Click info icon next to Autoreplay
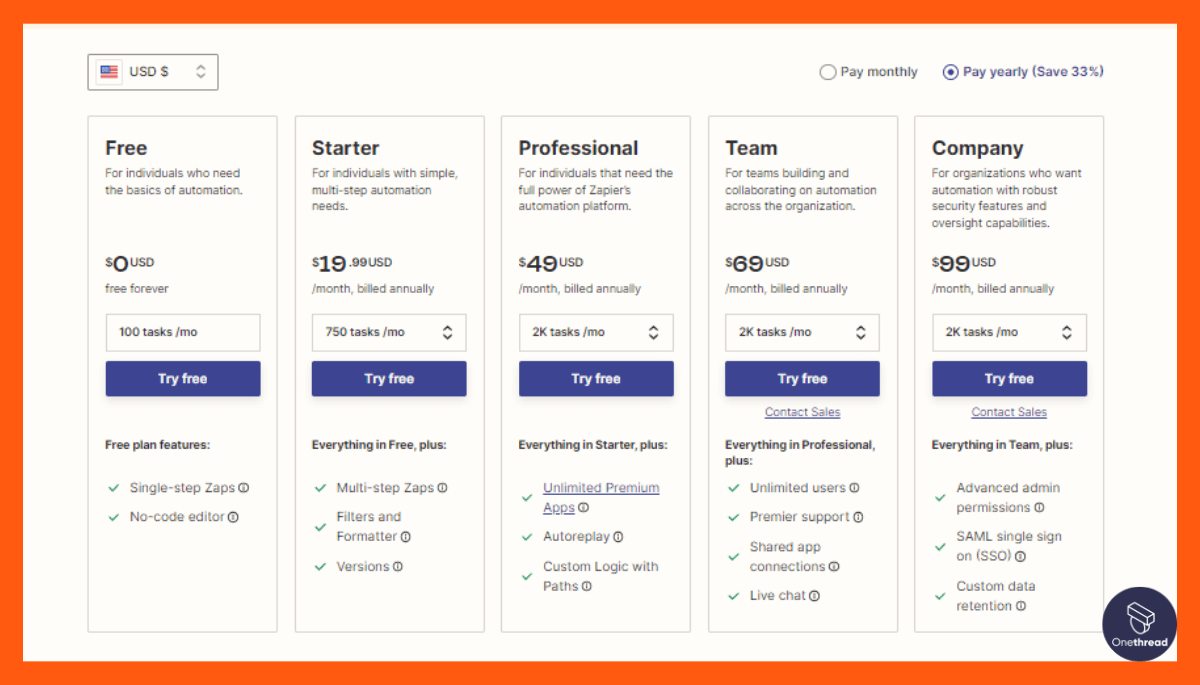This screenshot has width=1200, height=685. 620,536
